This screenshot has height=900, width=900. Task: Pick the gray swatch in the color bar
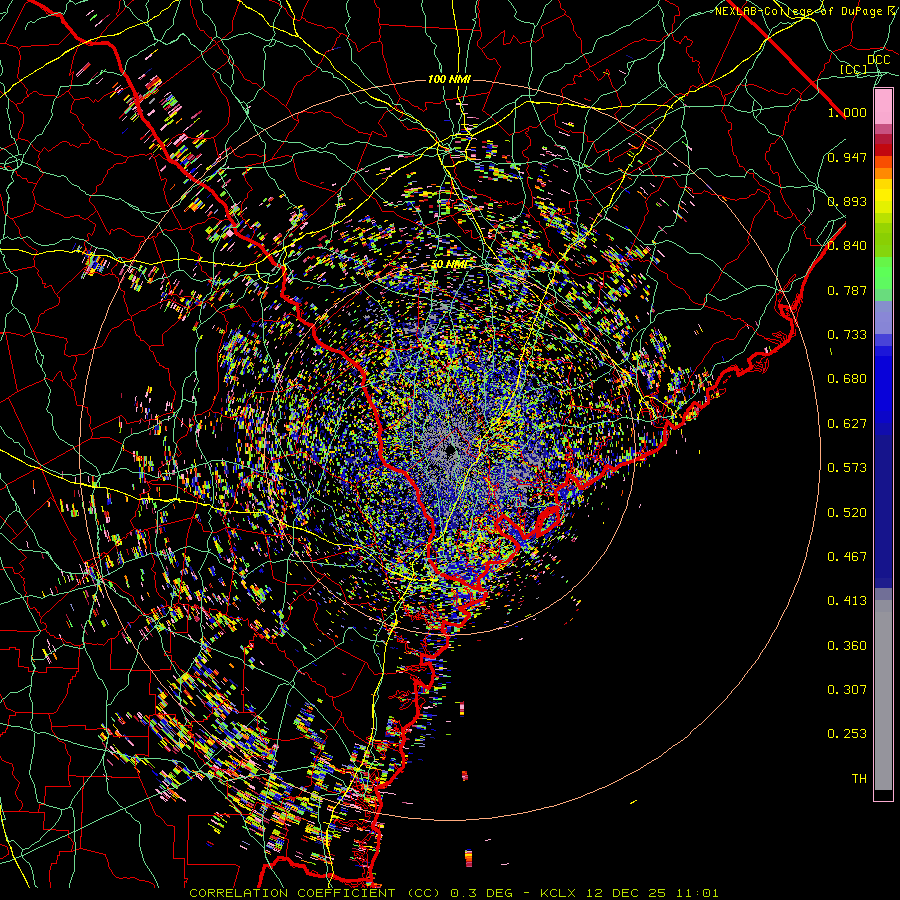pos(883,695)
